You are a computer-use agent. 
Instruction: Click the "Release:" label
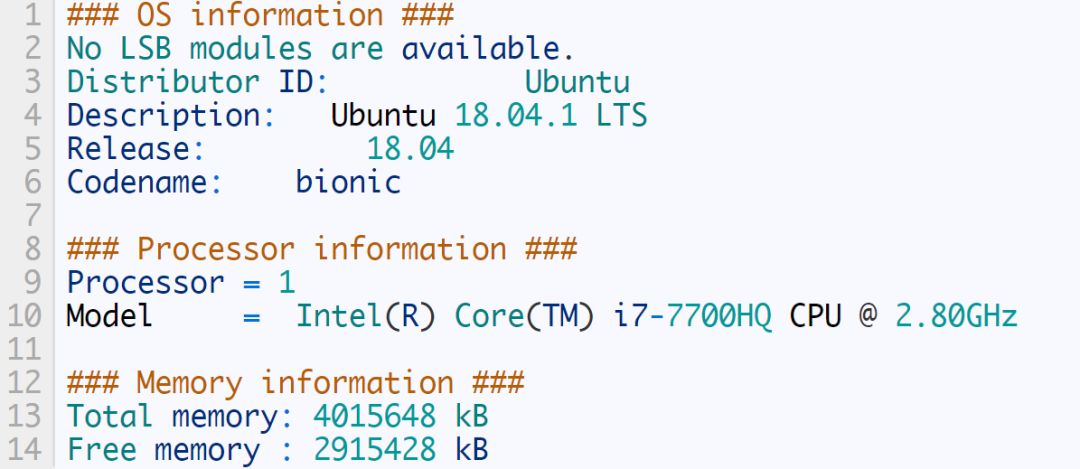(x=136, y=149)
